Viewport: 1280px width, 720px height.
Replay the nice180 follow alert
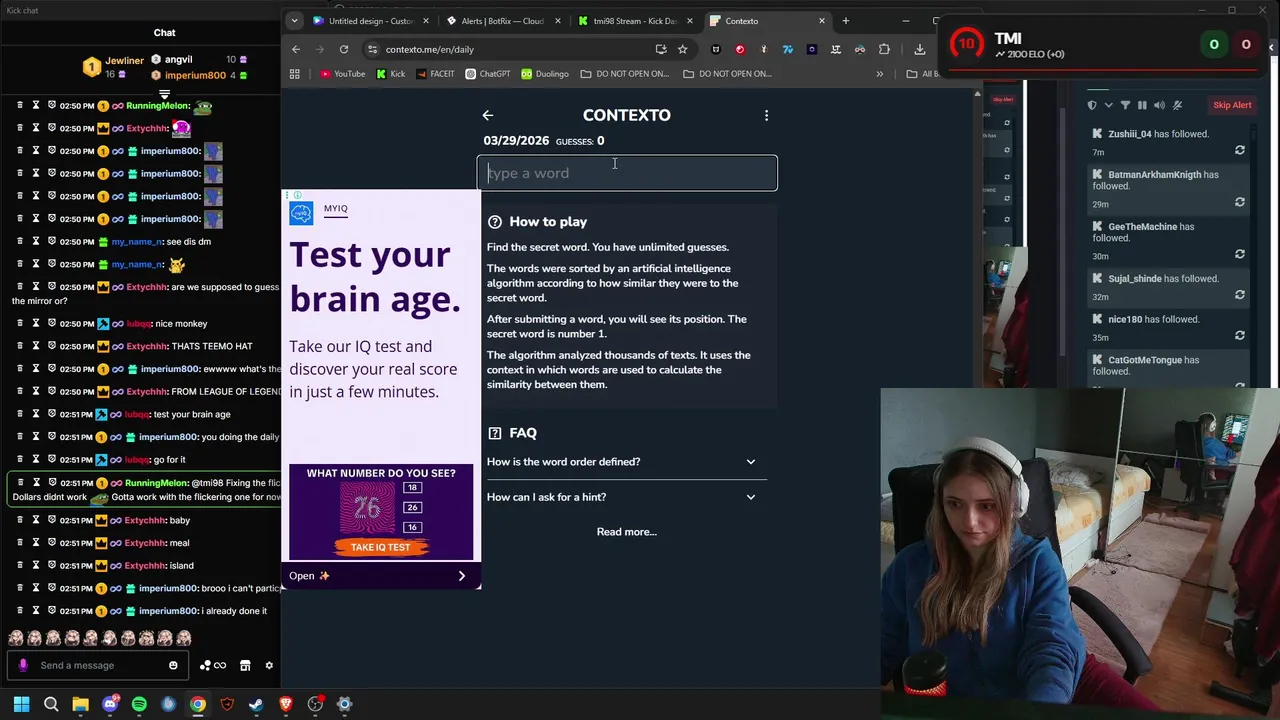tap(1240, 336)
